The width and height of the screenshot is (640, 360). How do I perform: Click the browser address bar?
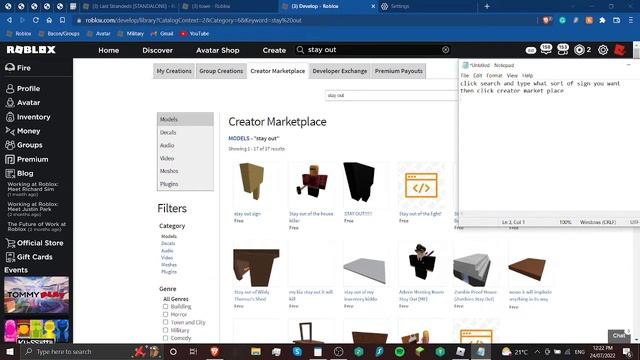tap(306, 20)
